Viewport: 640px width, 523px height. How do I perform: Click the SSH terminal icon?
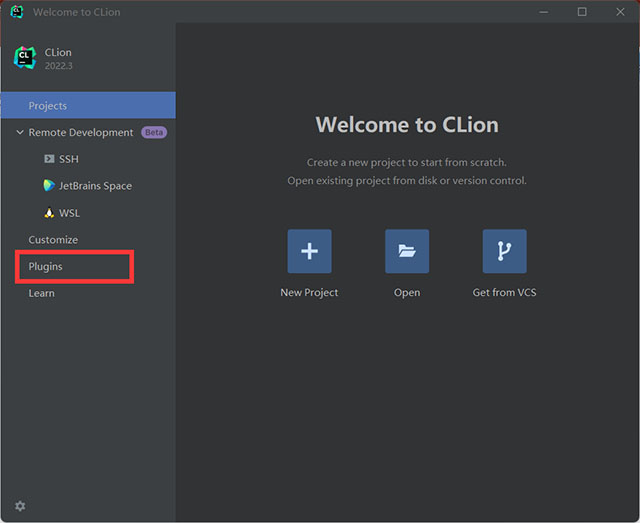(x=49, y=159)
